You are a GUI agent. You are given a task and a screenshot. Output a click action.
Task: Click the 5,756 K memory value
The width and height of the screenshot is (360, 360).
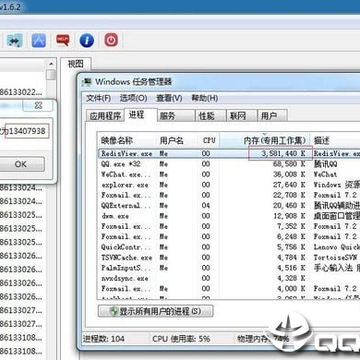[292, 247]
